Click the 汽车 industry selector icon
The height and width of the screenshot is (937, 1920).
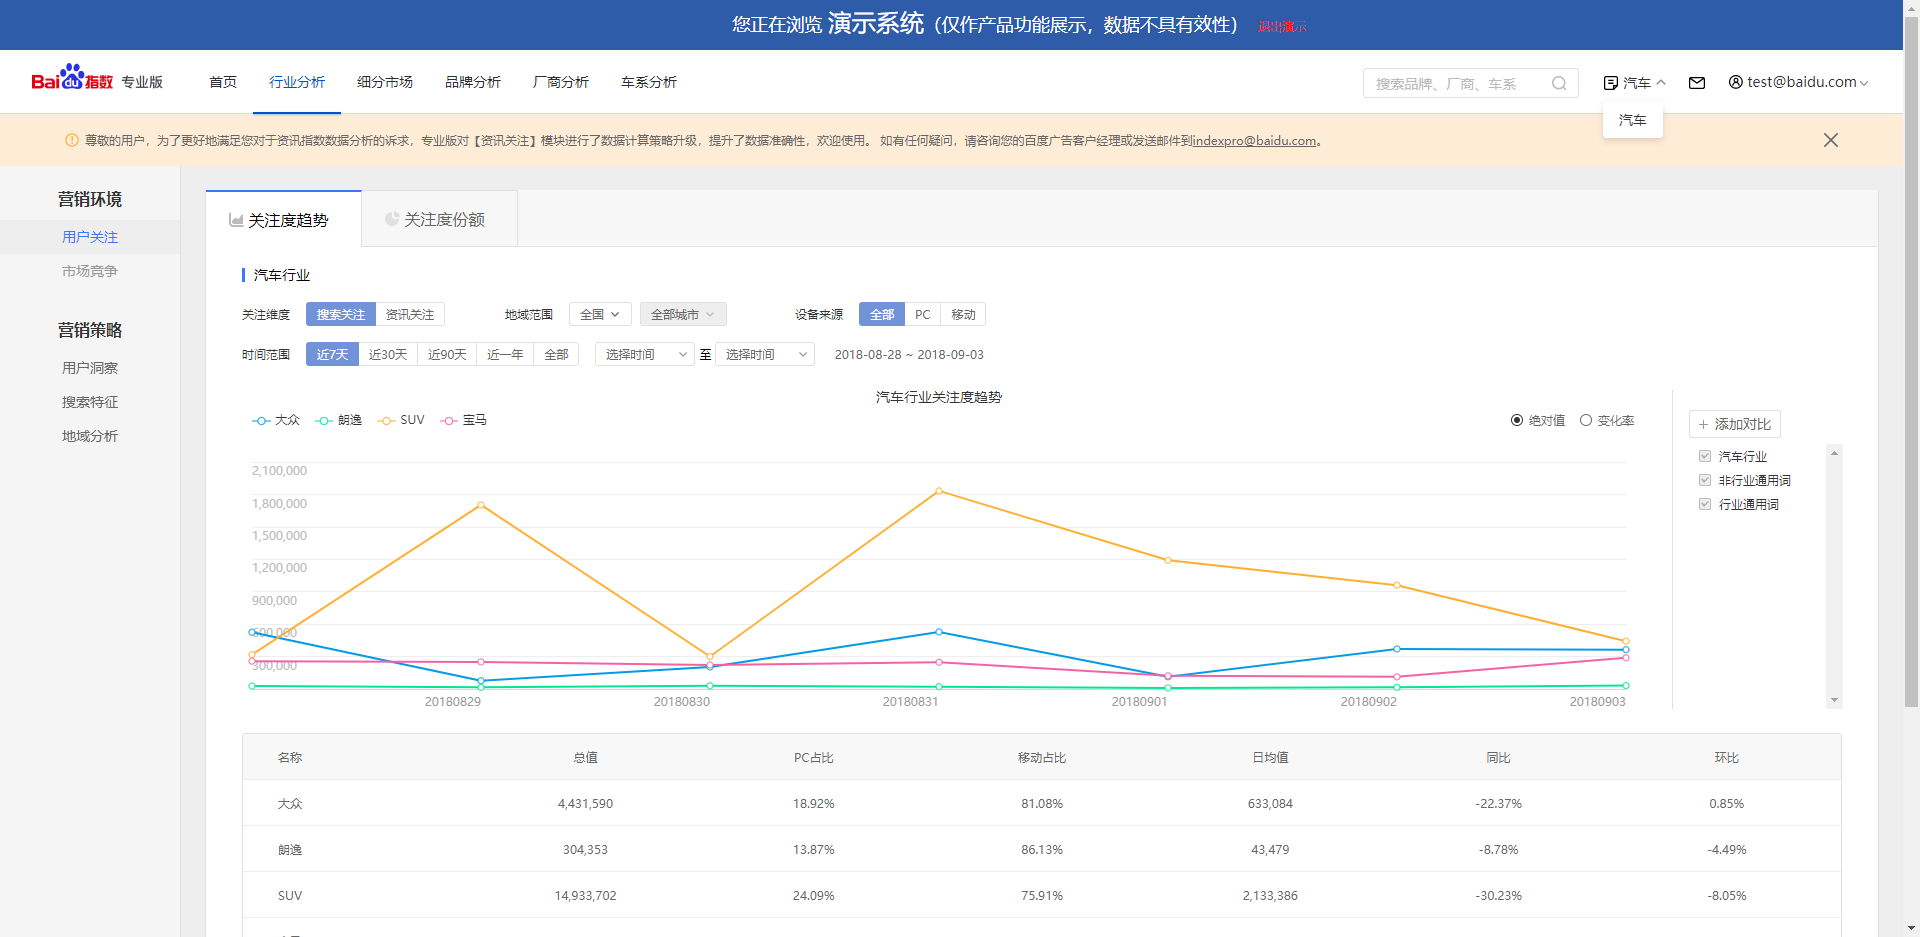point(1610,83)
